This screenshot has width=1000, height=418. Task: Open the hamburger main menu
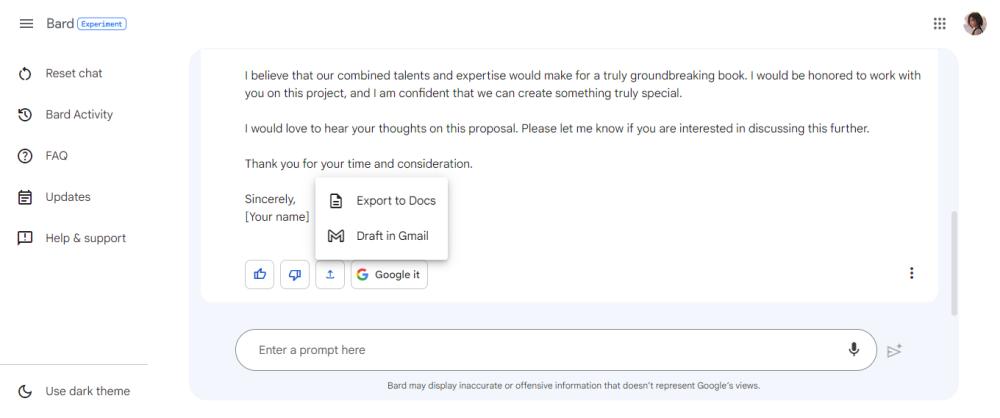[x=26, y=24]
